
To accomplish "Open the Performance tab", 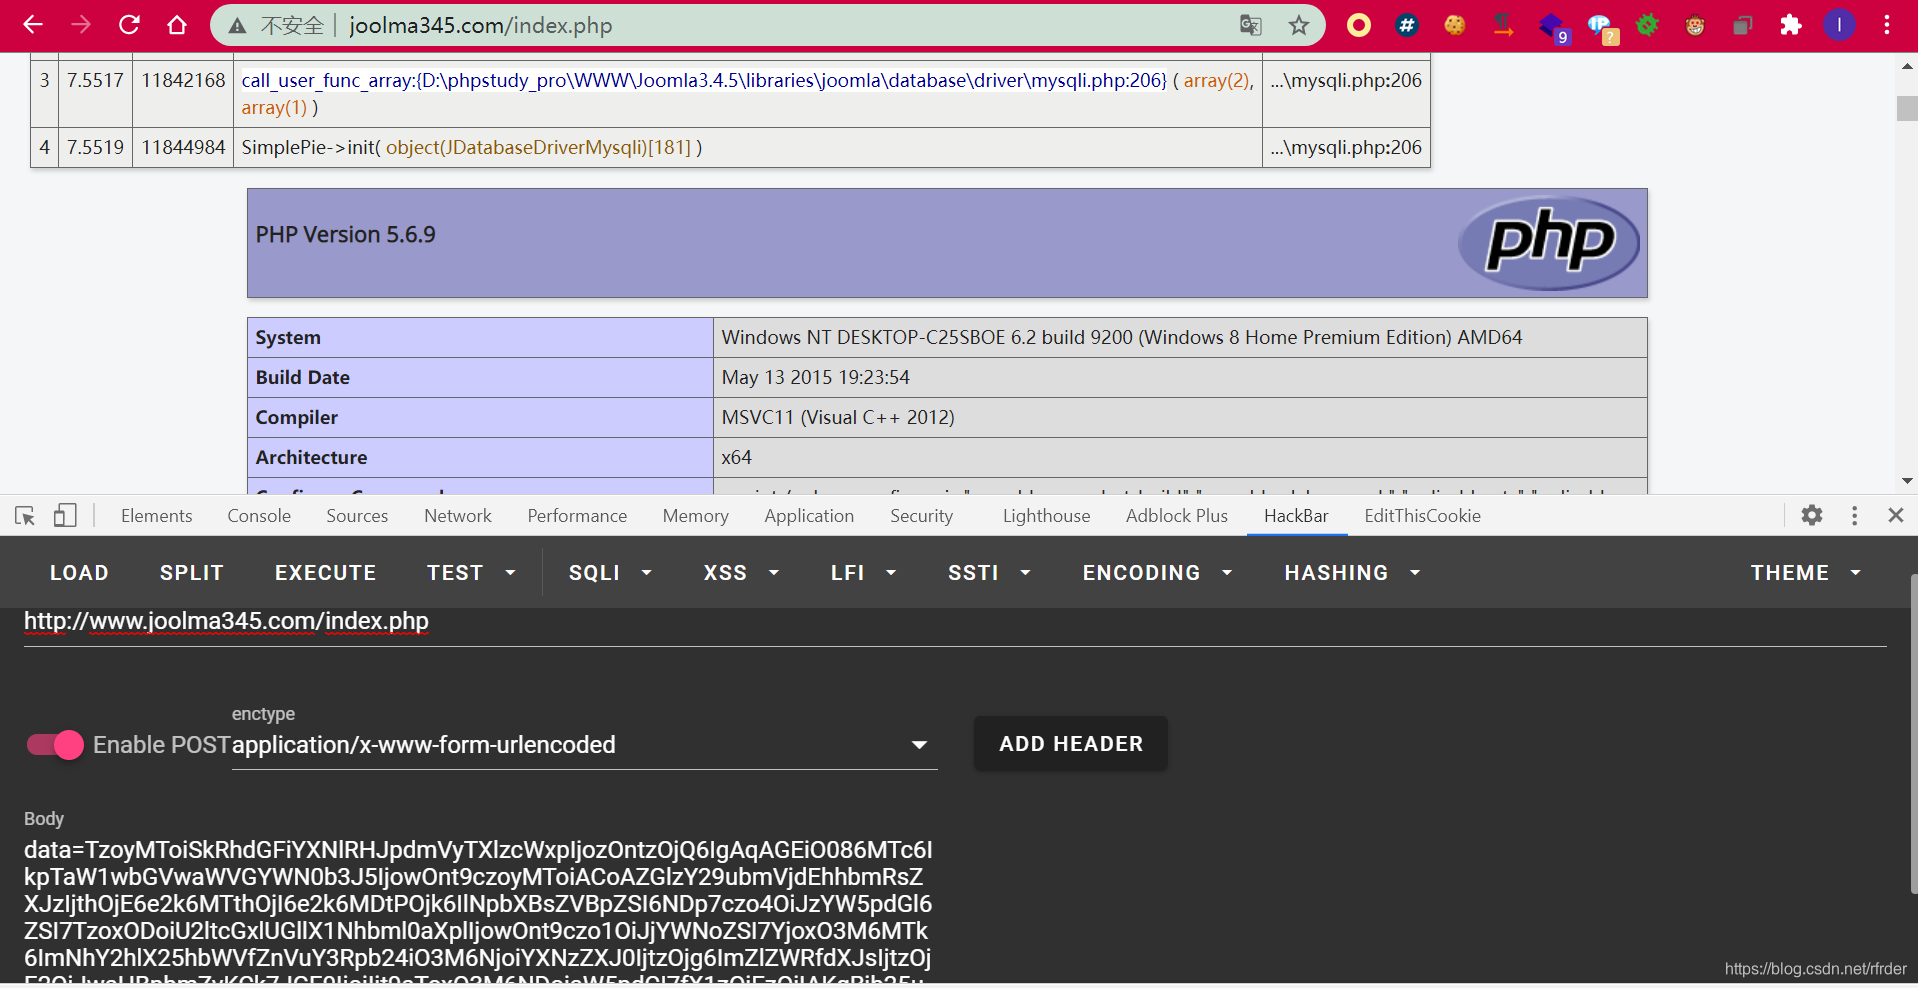I will 577,515.
